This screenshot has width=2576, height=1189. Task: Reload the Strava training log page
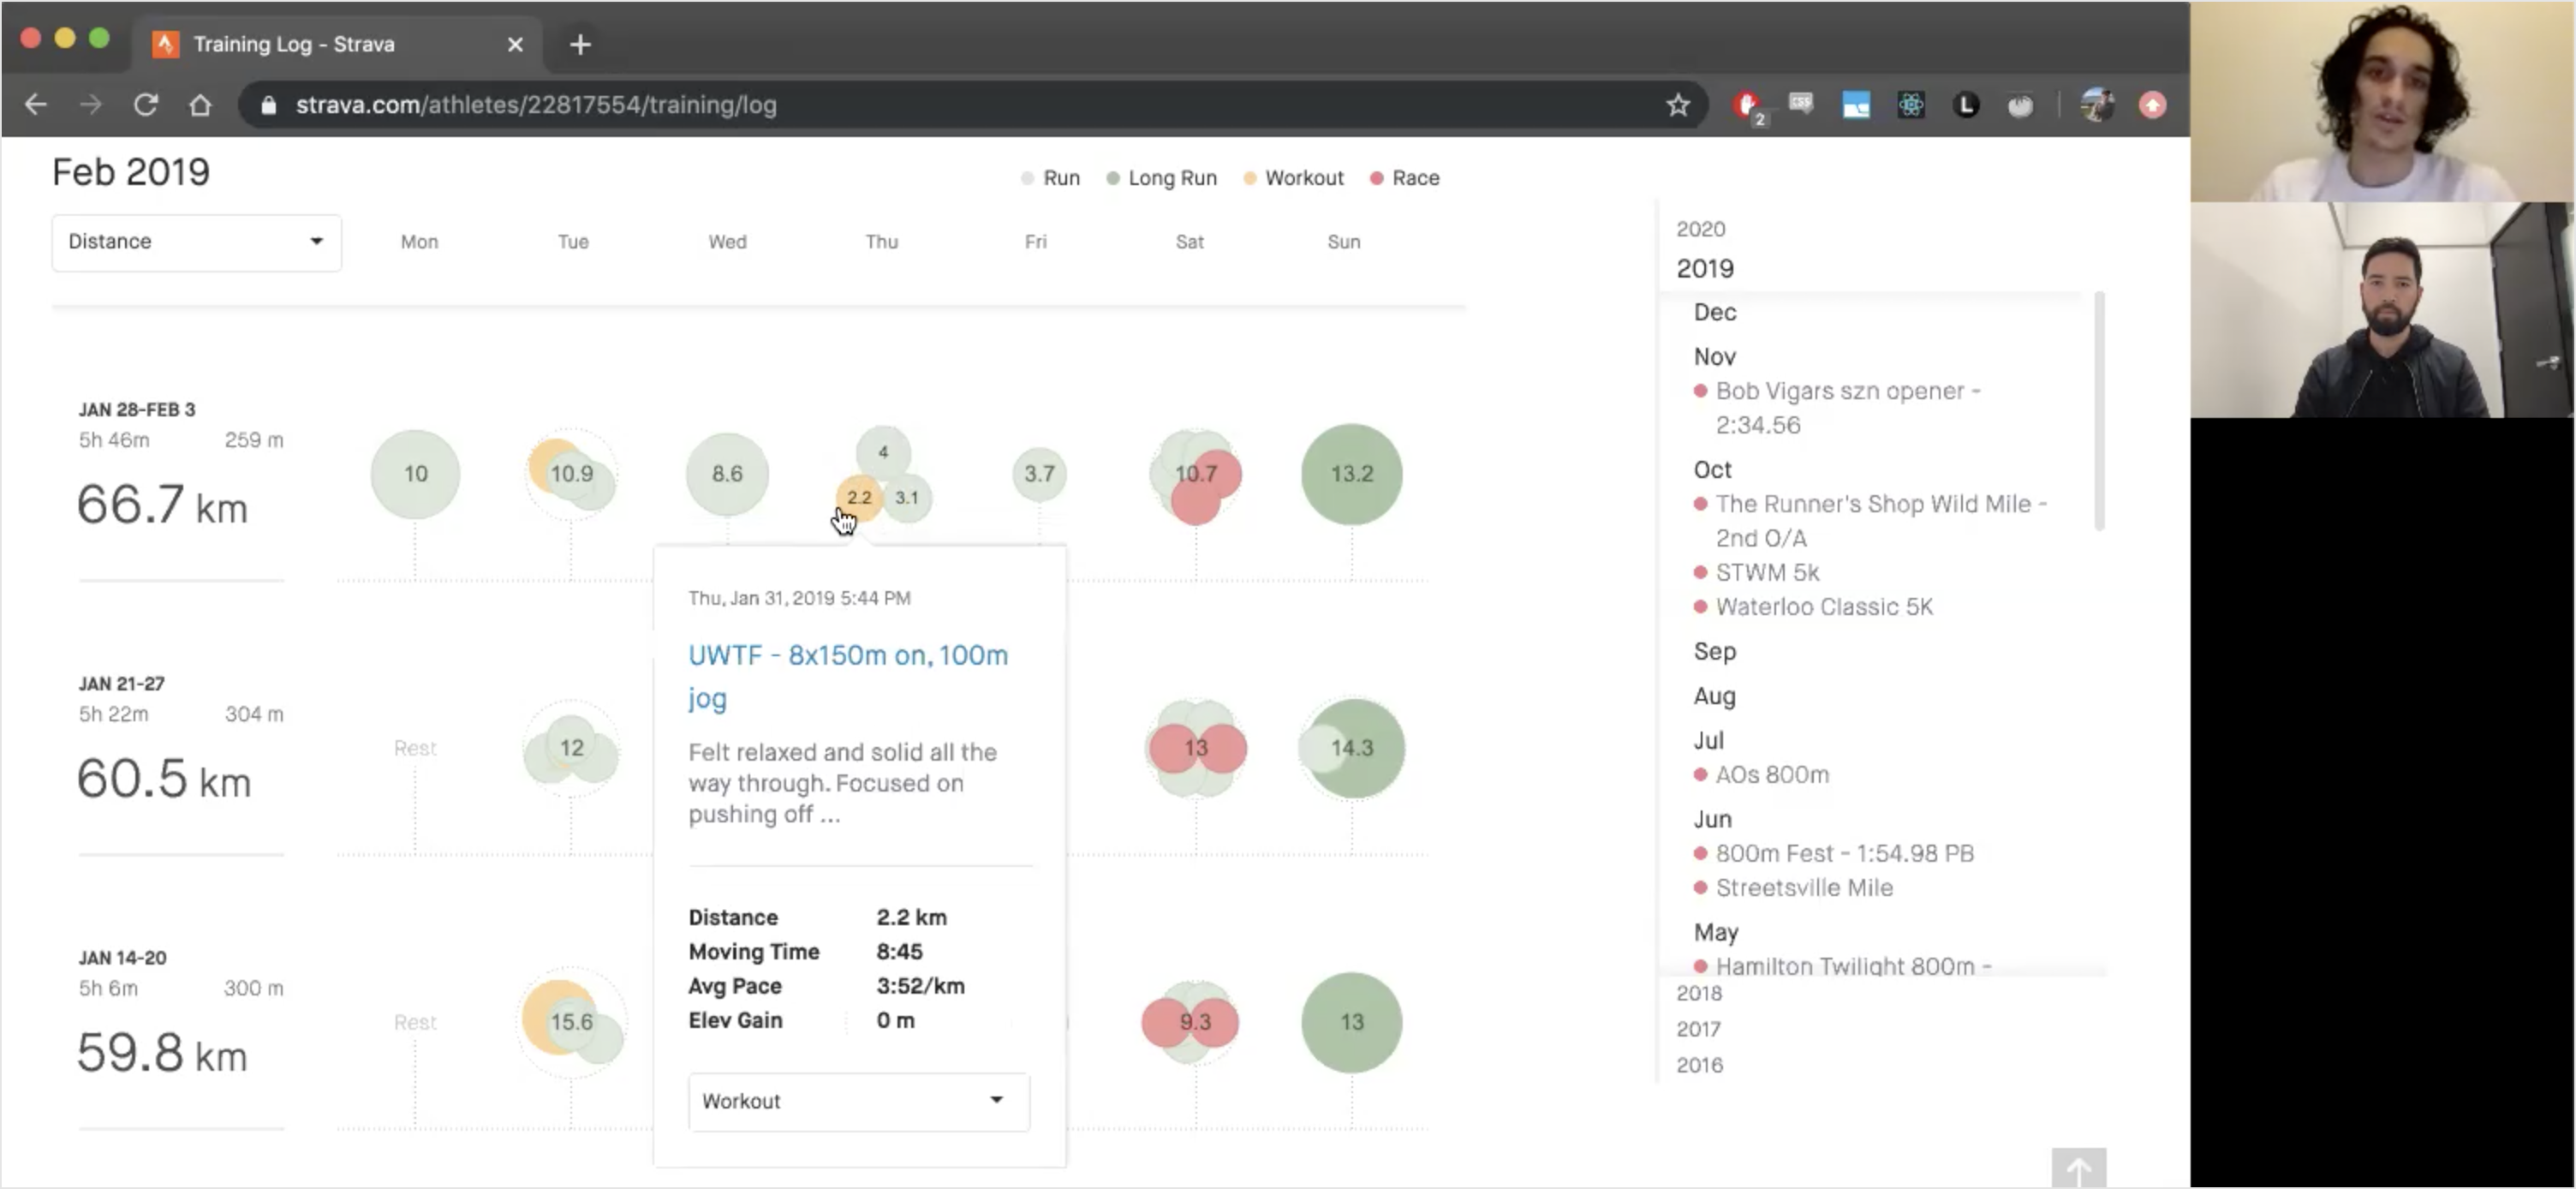146,105
